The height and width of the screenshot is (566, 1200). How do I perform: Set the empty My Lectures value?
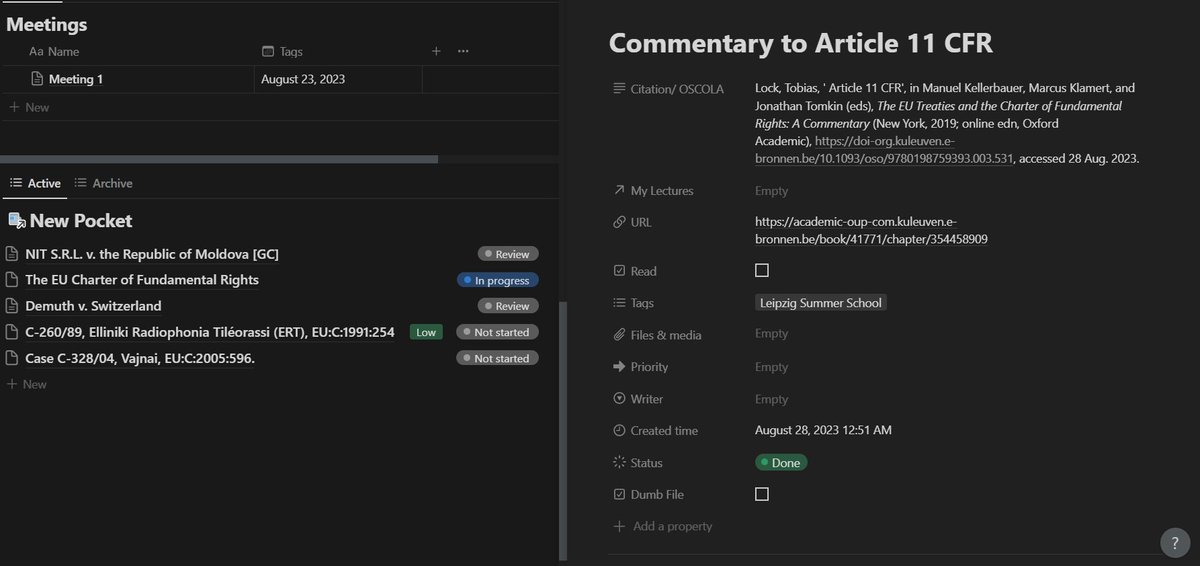(772, 191)
